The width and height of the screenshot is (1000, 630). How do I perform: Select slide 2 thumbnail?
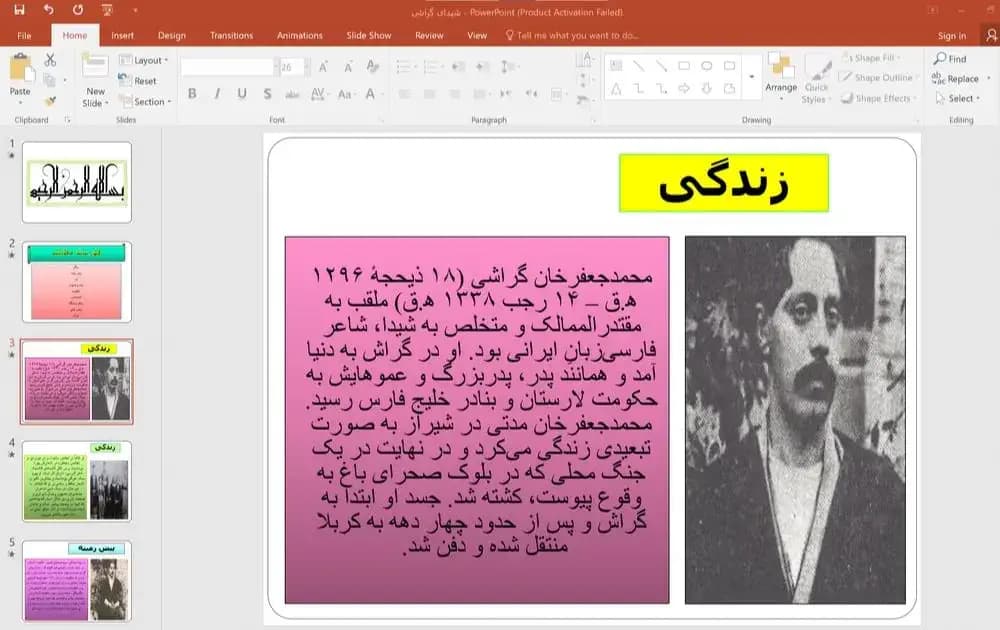coord(77,282)
